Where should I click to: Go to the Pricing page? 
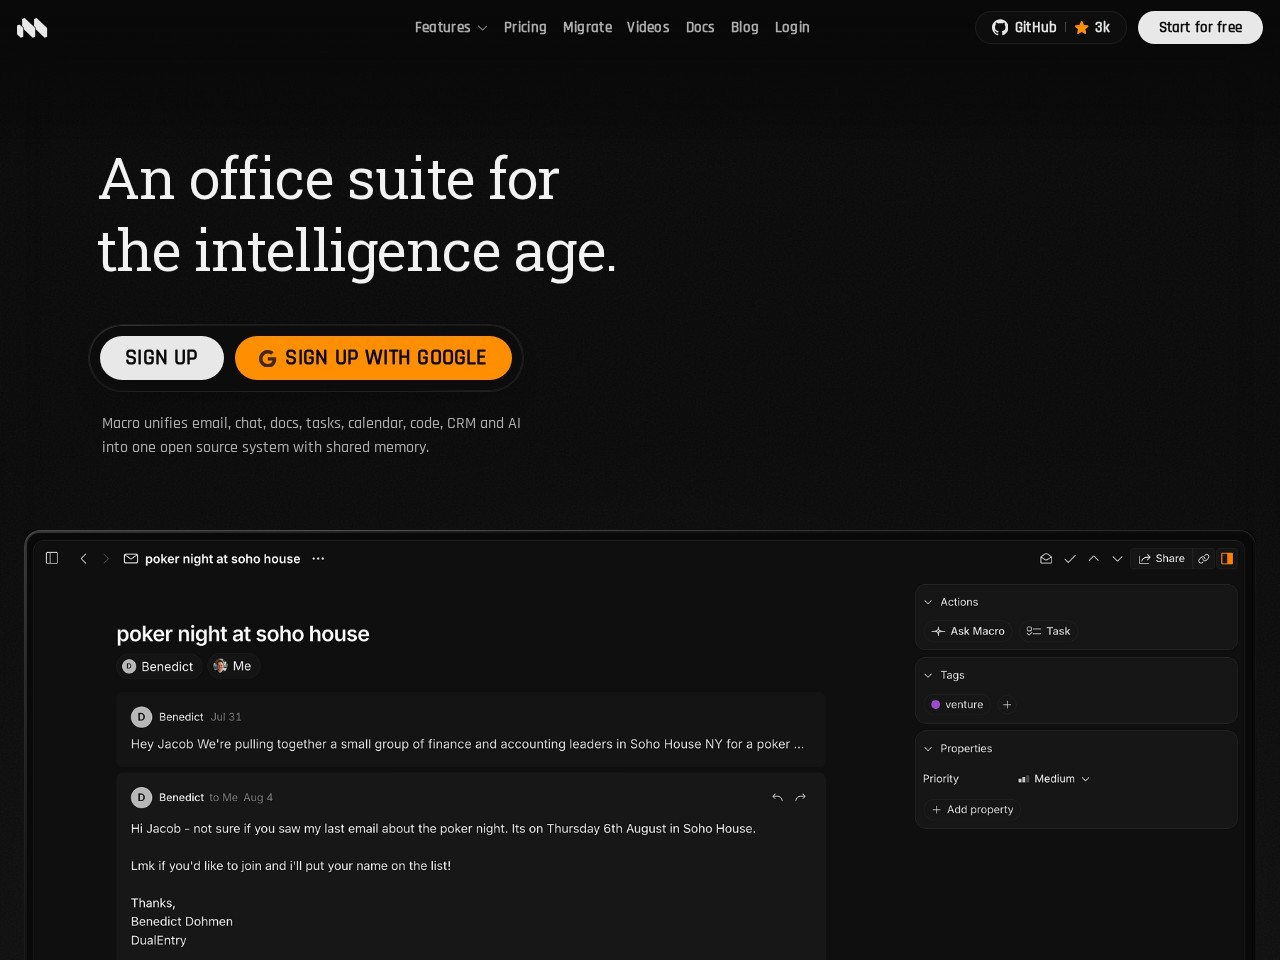point(525,27)
